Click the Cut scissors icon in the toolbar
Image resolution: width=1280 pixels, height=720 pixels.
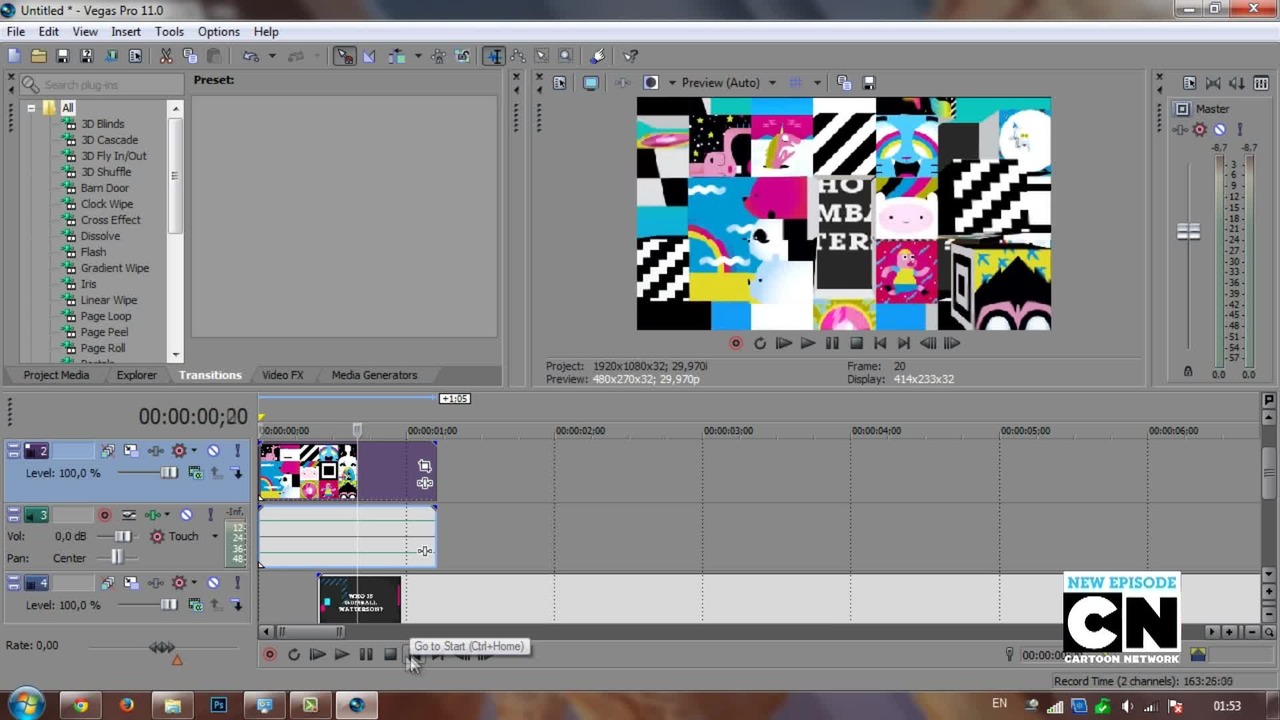click(x=166, y=56)
